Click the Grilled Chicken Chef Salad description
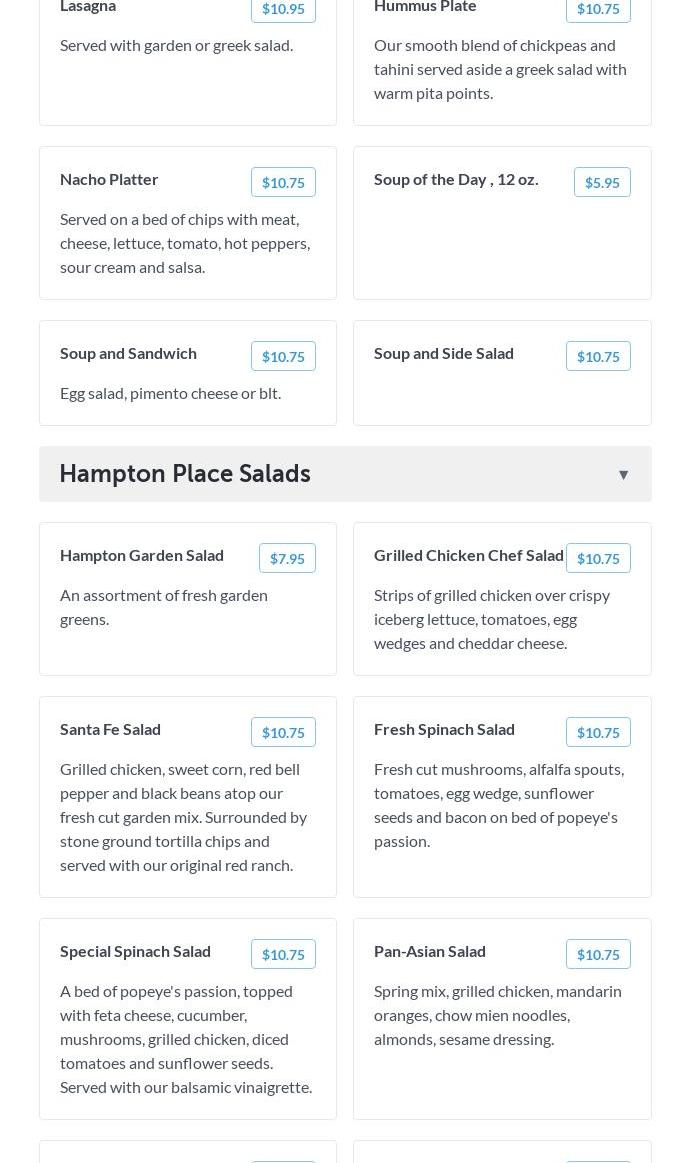Screen dimensions: 690x1163 click(492, 618)
